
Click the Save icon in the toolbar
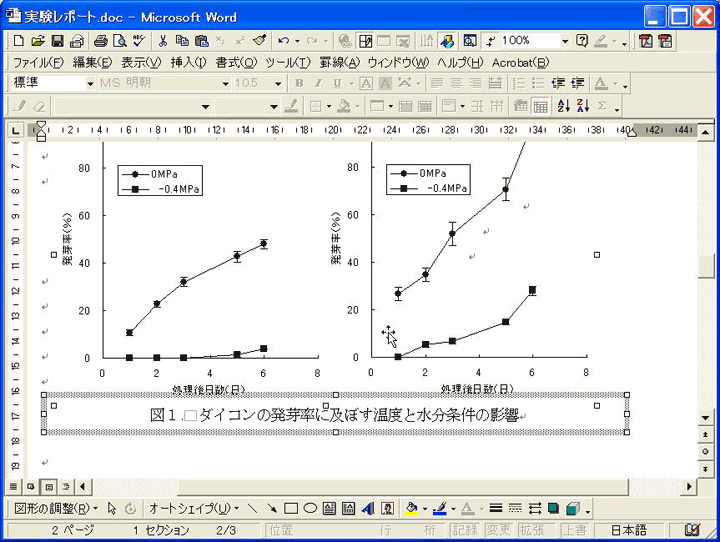[x=57, y=41]
